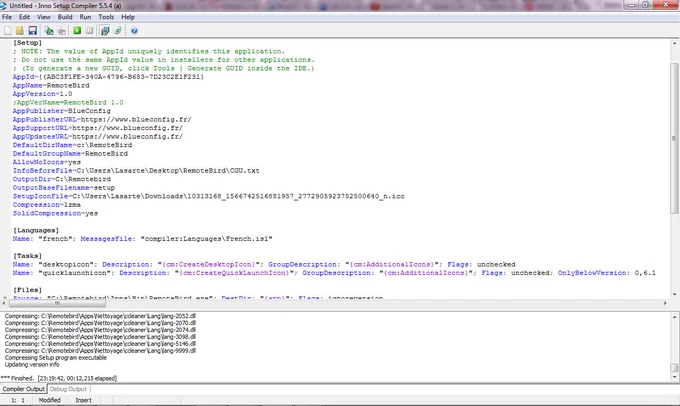Viewport: 680px width, 406px height.
Task: Open the Tools menu
Action: [x=106, y=17]
